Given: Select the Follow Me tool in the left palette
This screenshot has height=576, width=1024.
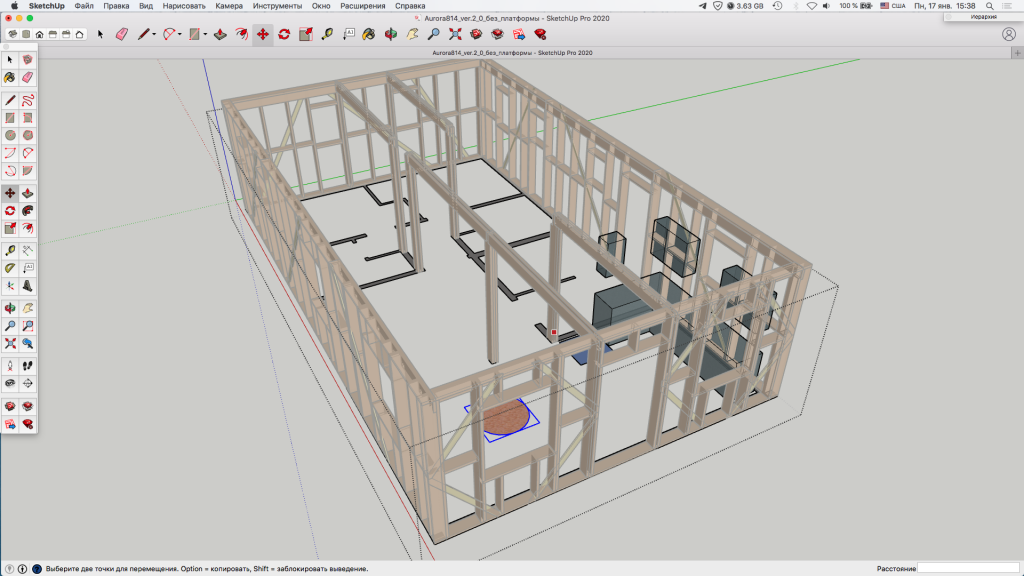Looking at the screenshot, I should click(28, 211).
